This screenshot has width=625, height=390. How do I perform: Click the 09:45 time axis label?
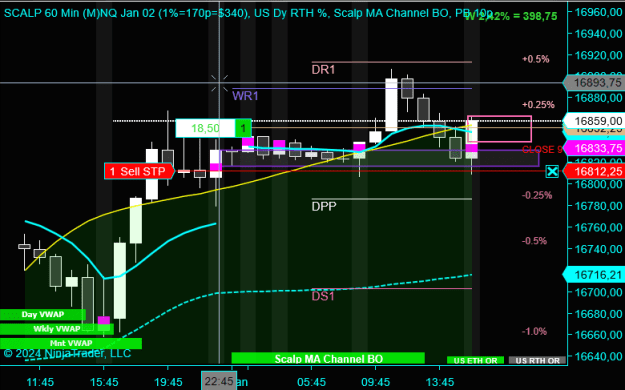[x=376, y=382]
